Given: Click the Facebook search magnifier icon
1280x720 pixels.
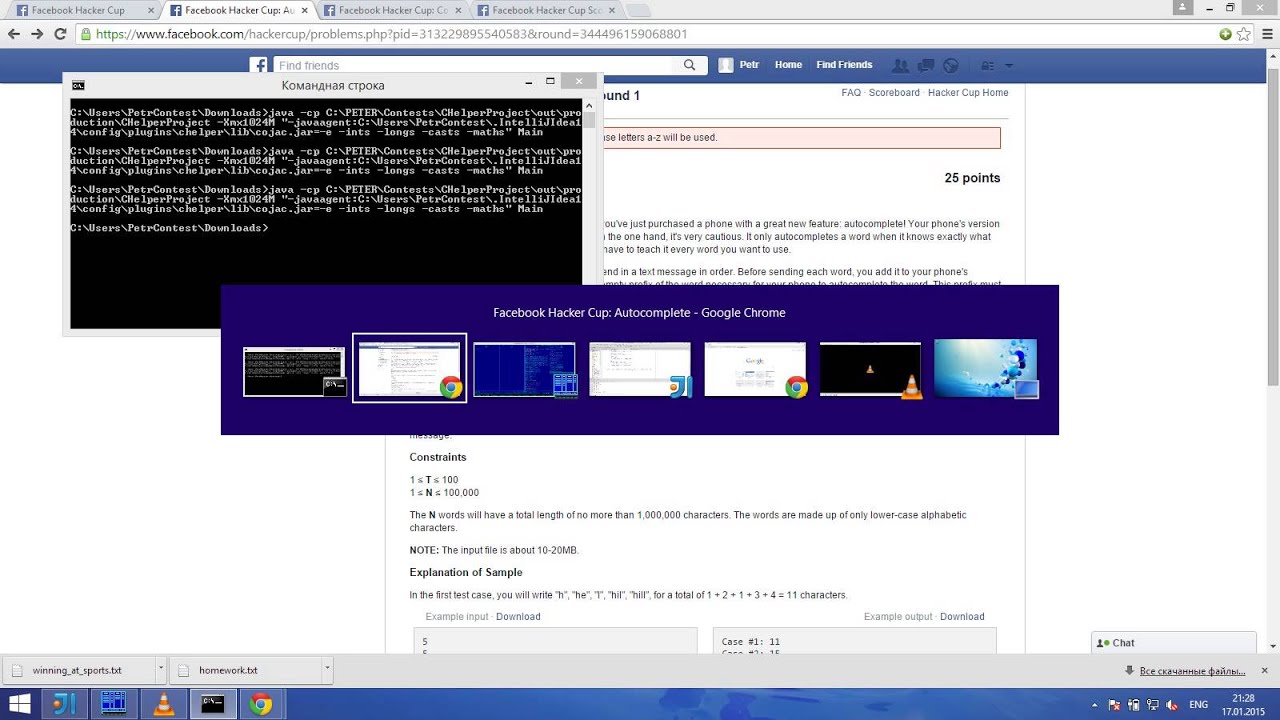Looking at the screenshot, I should click(689, 65).
